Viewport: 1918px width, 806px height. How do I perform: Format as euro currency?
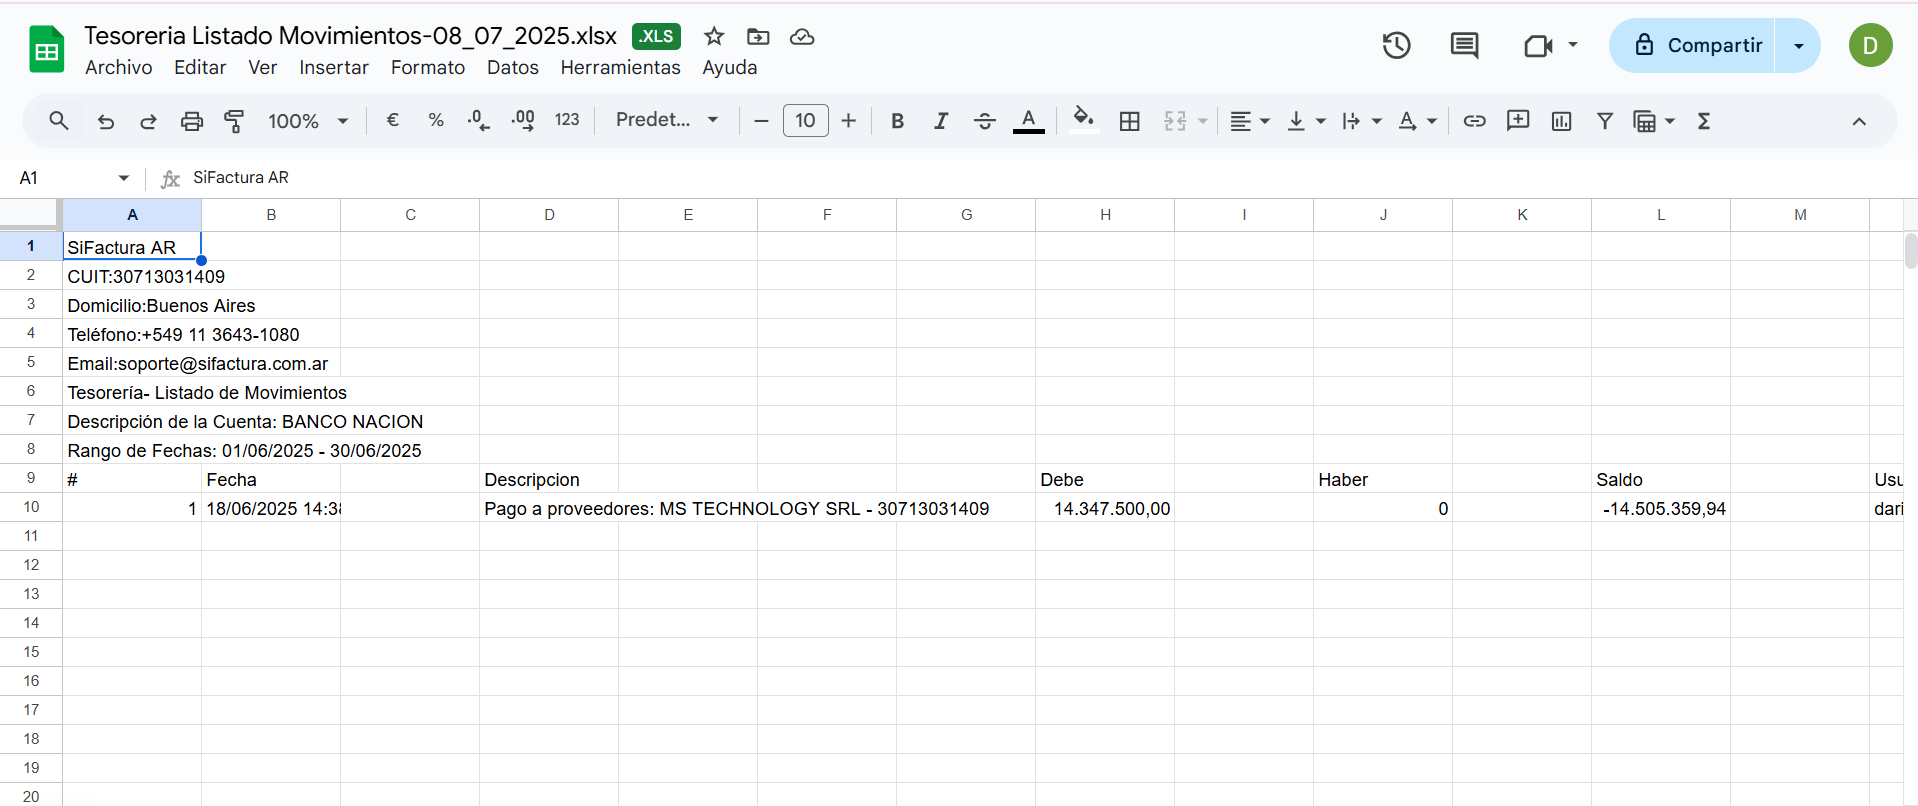tap(393, 120)
